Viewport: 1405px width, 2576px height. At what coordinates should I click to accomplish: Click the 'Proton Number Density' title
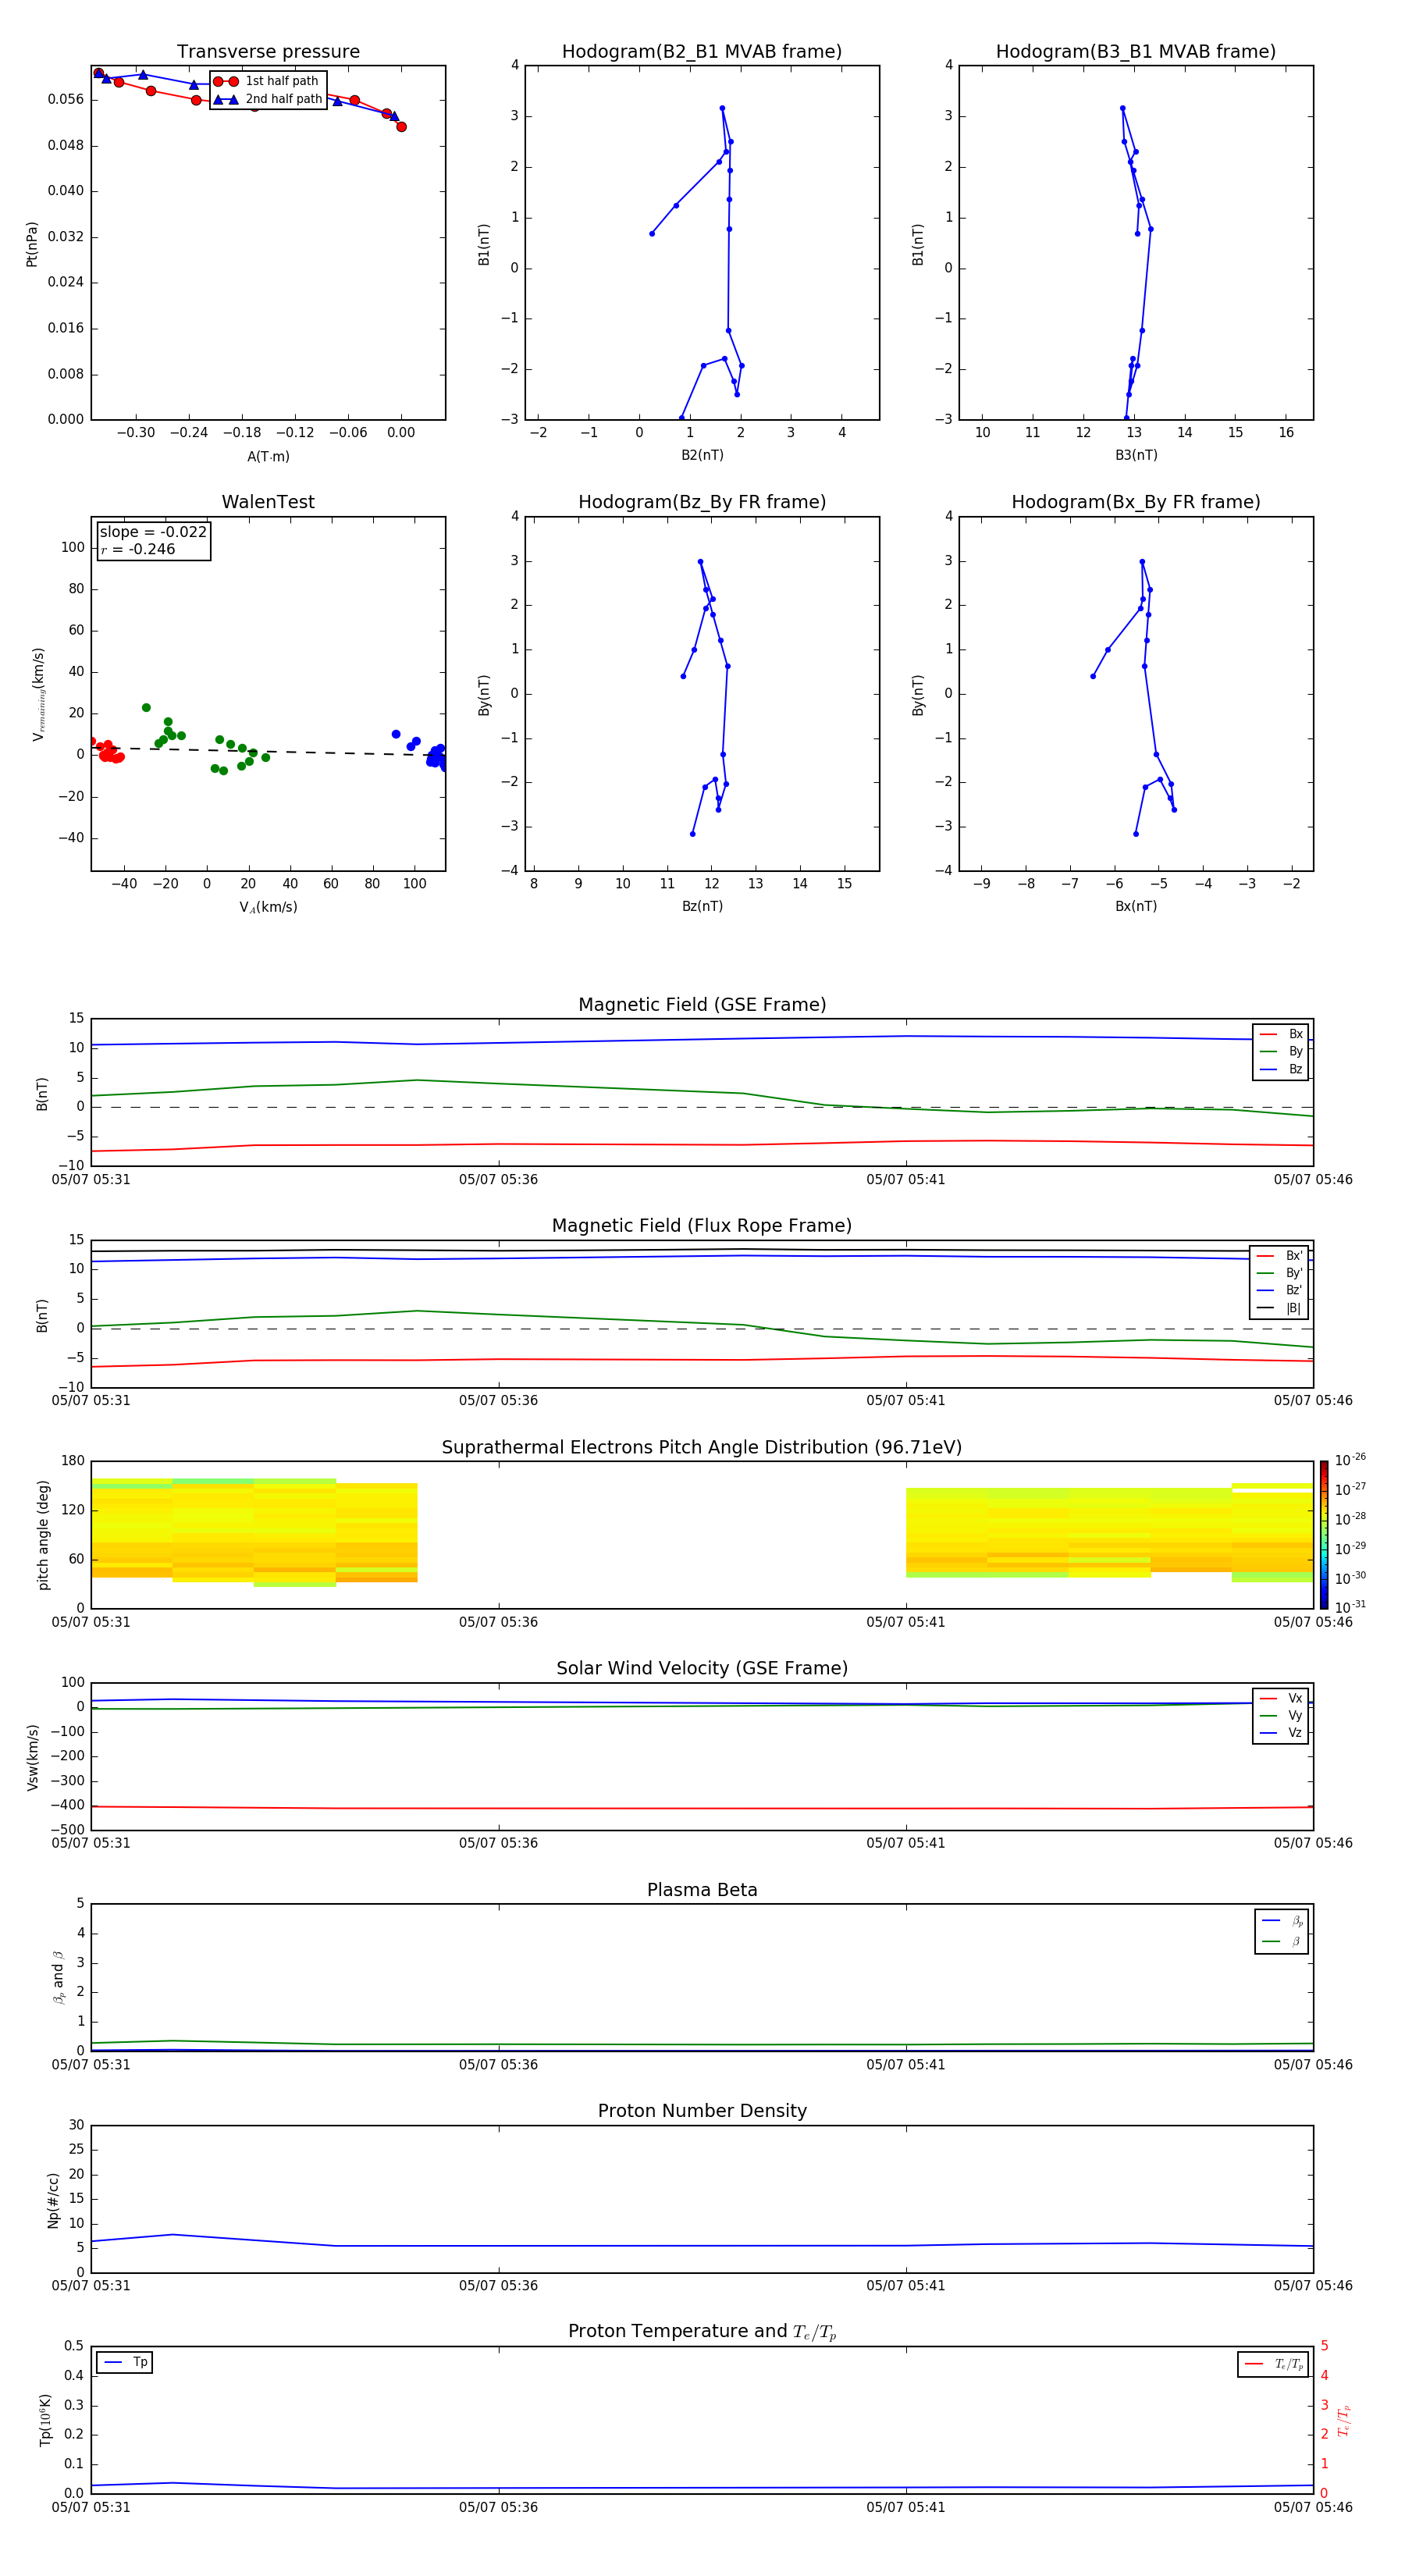point(702,2111)
